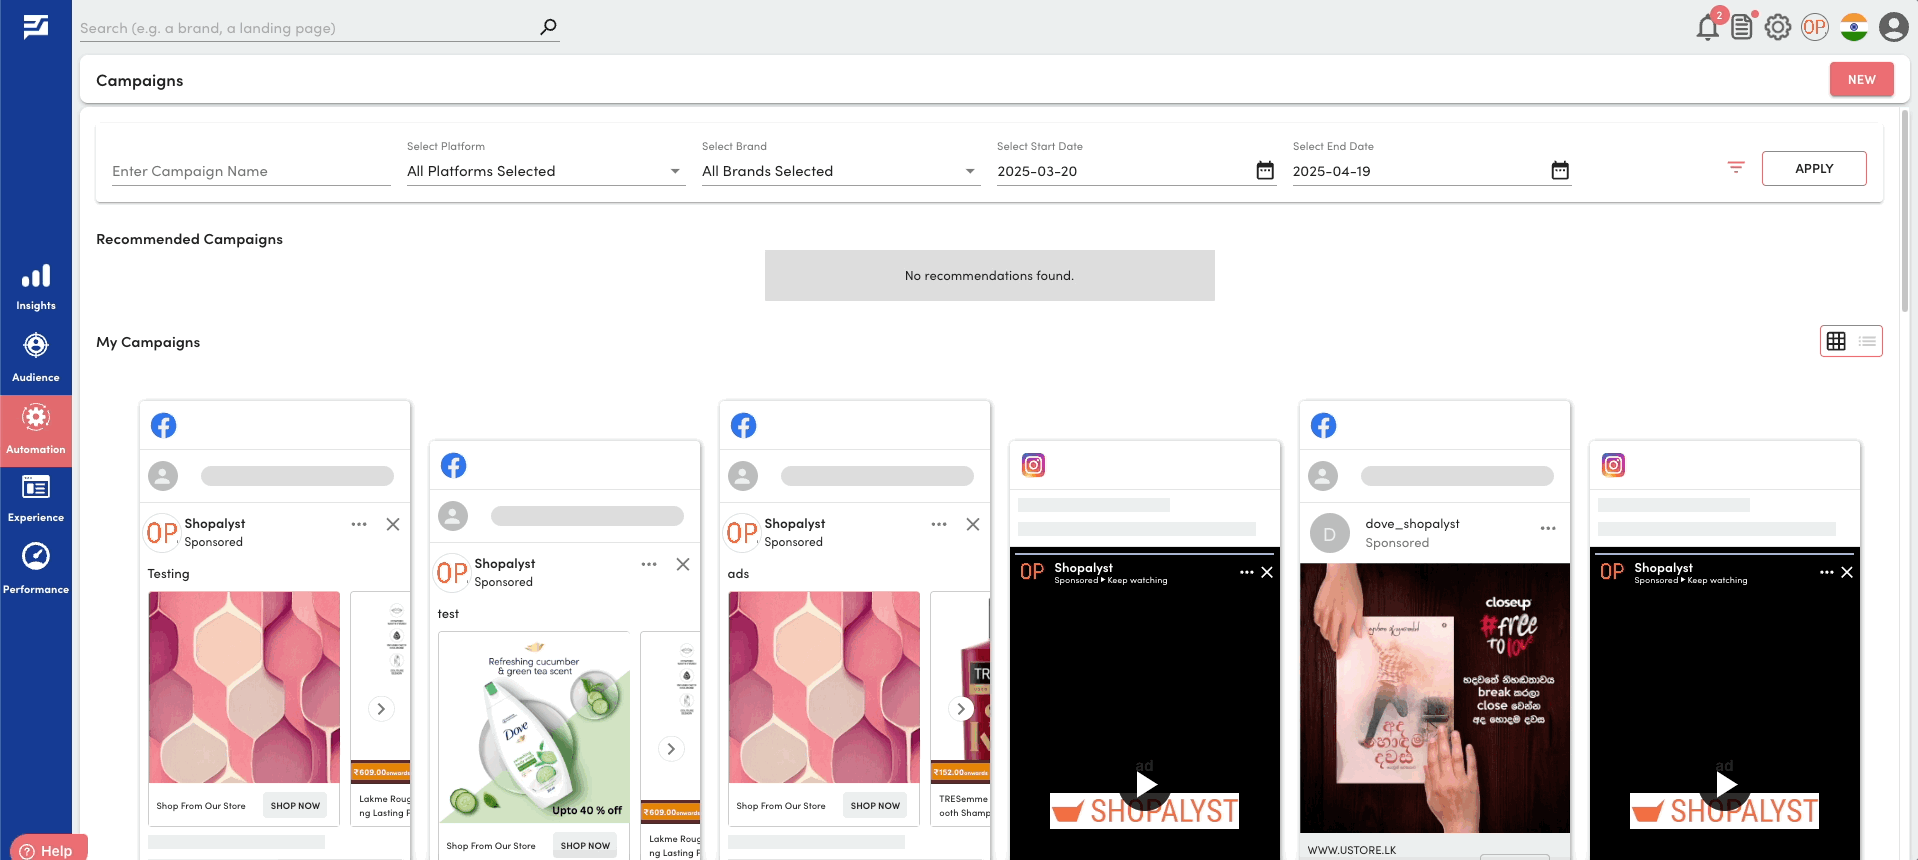The image size is (1918, 860).
Task: Open the Experience sidebar section
Action: click(36, 499)
